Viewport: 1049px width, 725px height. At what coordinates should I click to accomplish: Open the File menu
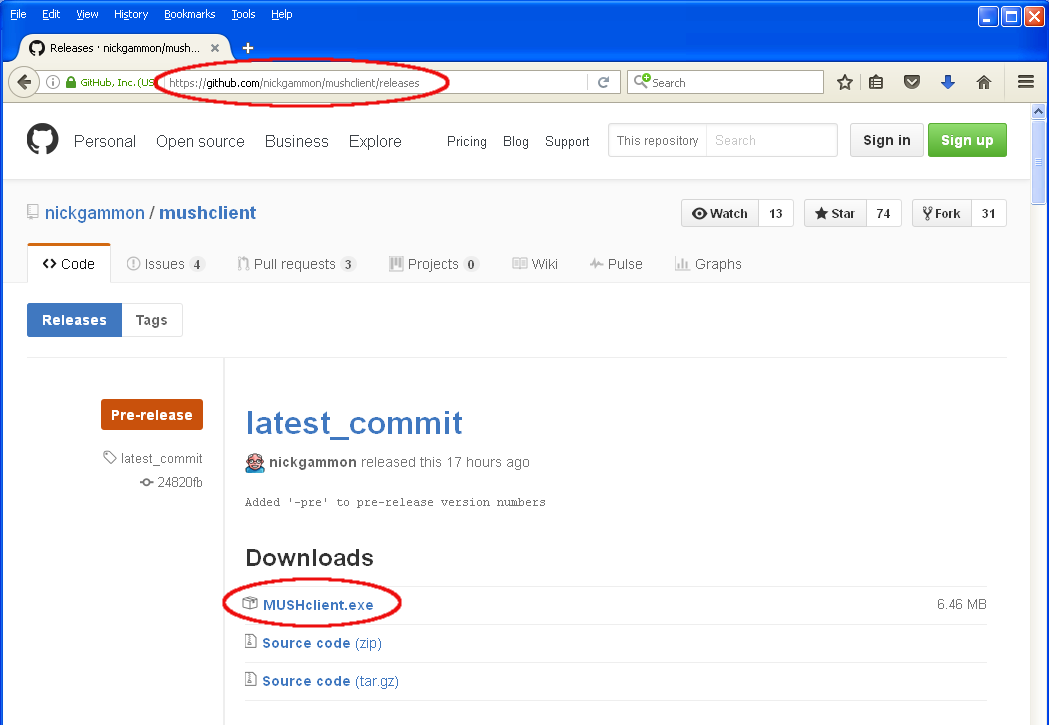(x=18, y=14)
